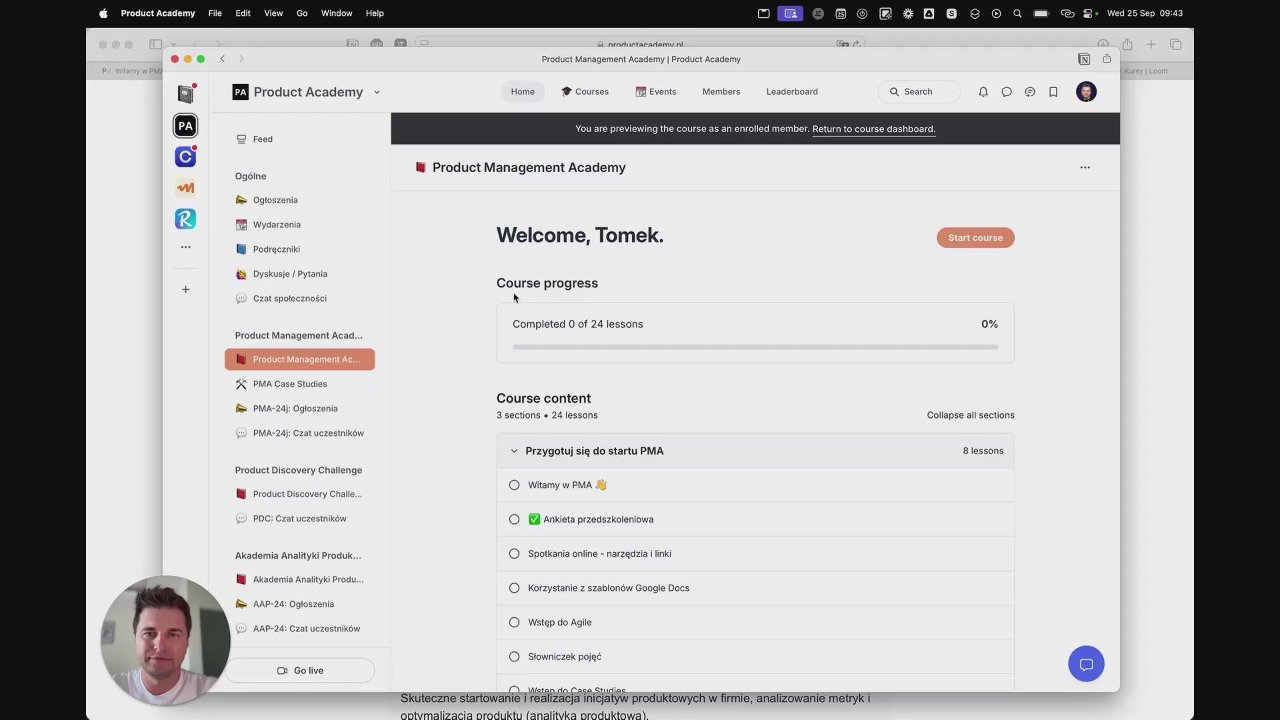
Task: Open the Apple menu
Action: pos(103,13)
